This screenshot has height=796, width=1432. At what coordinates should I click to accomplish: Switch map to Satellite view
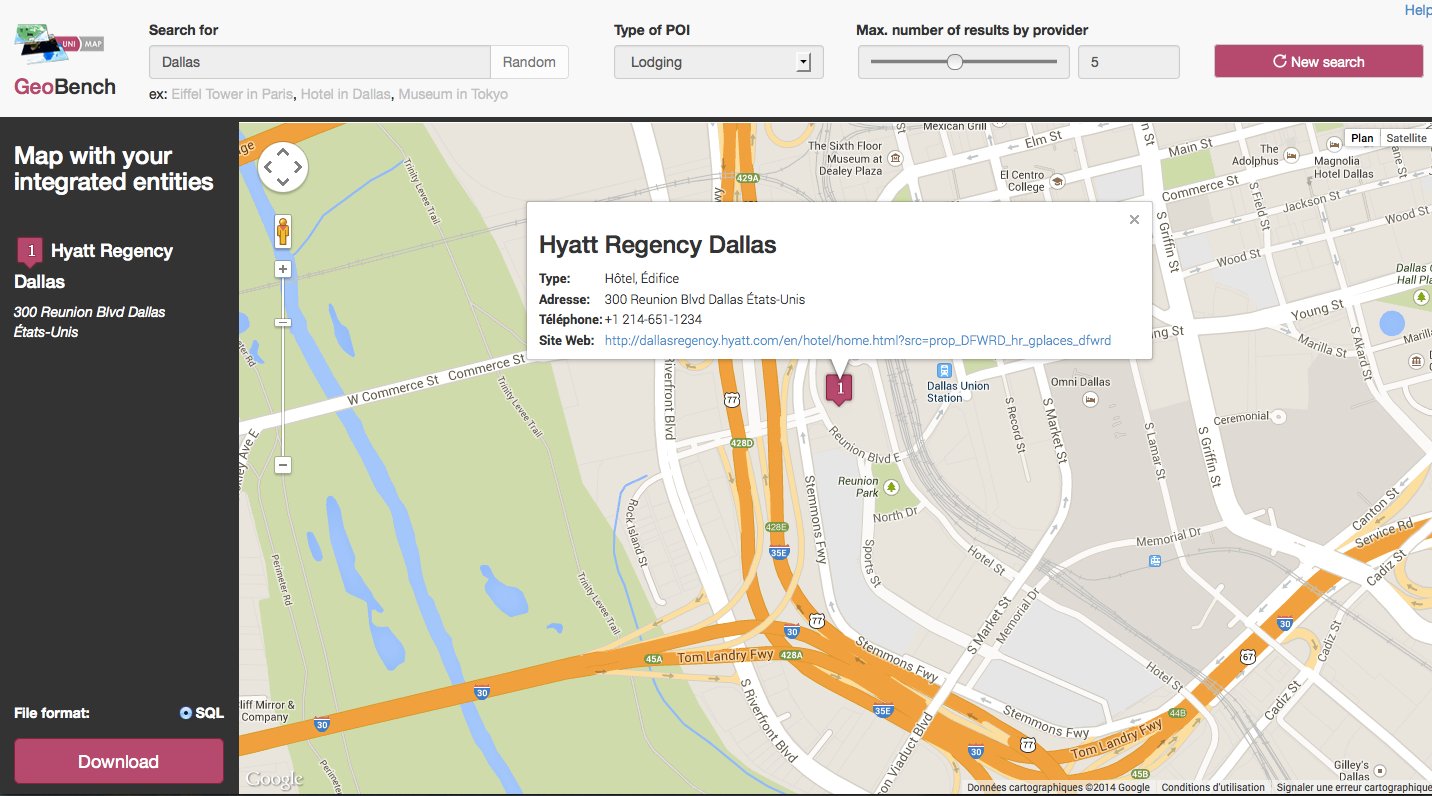pyautogui.click(x=1406, y=138)
